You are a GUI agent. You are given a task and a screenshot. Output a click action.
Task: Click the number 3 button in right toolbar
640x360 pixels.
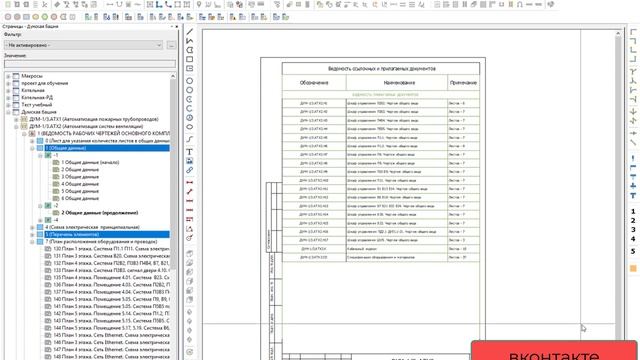coord(633,230)
